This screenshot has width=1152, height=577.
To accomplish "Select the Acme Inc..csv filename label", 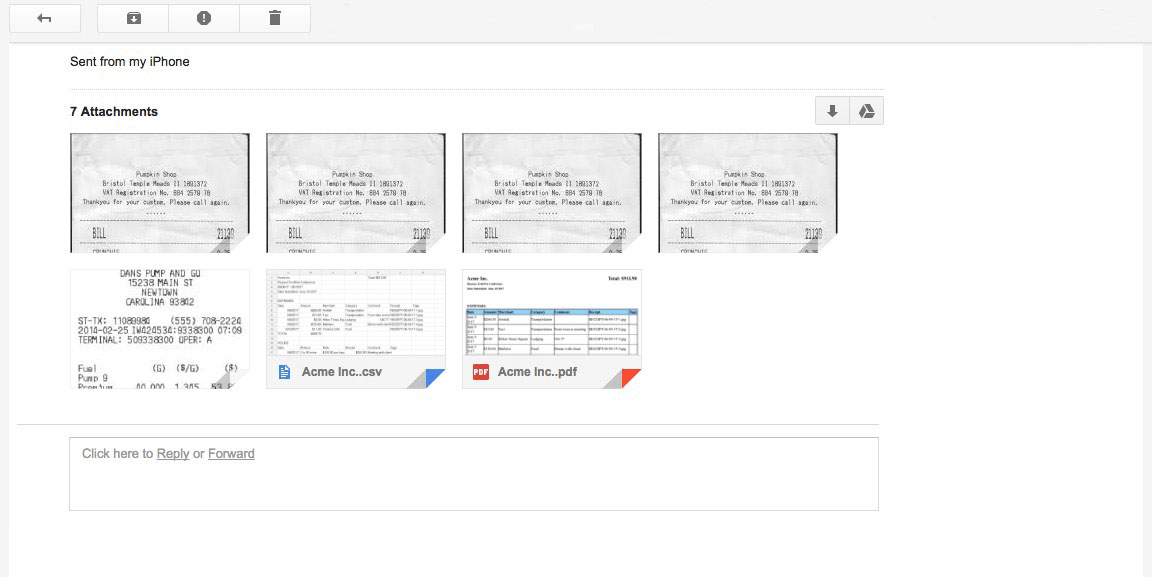I will pyautogui.click(x=342, y=372).
